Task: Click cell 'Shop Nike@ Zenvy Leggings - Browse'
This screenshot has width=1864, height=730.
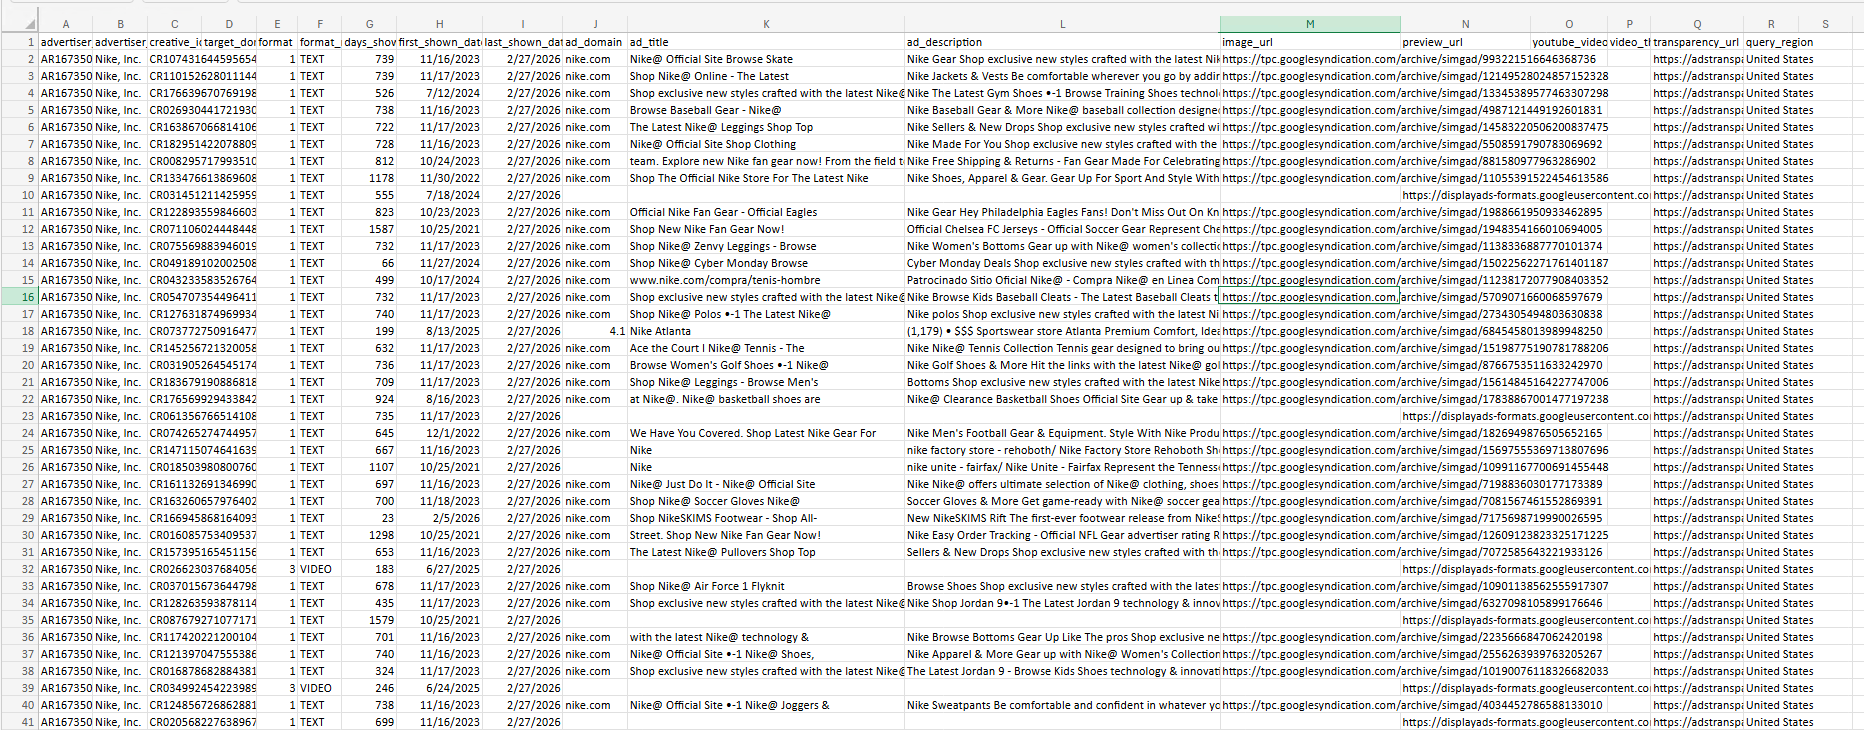Action: [x=766, y=246]
